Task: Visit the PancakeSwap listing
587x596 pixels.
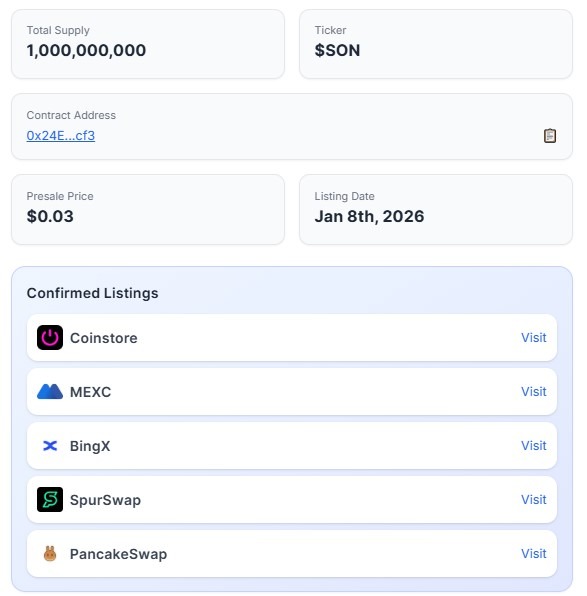Action: point(533,553)
